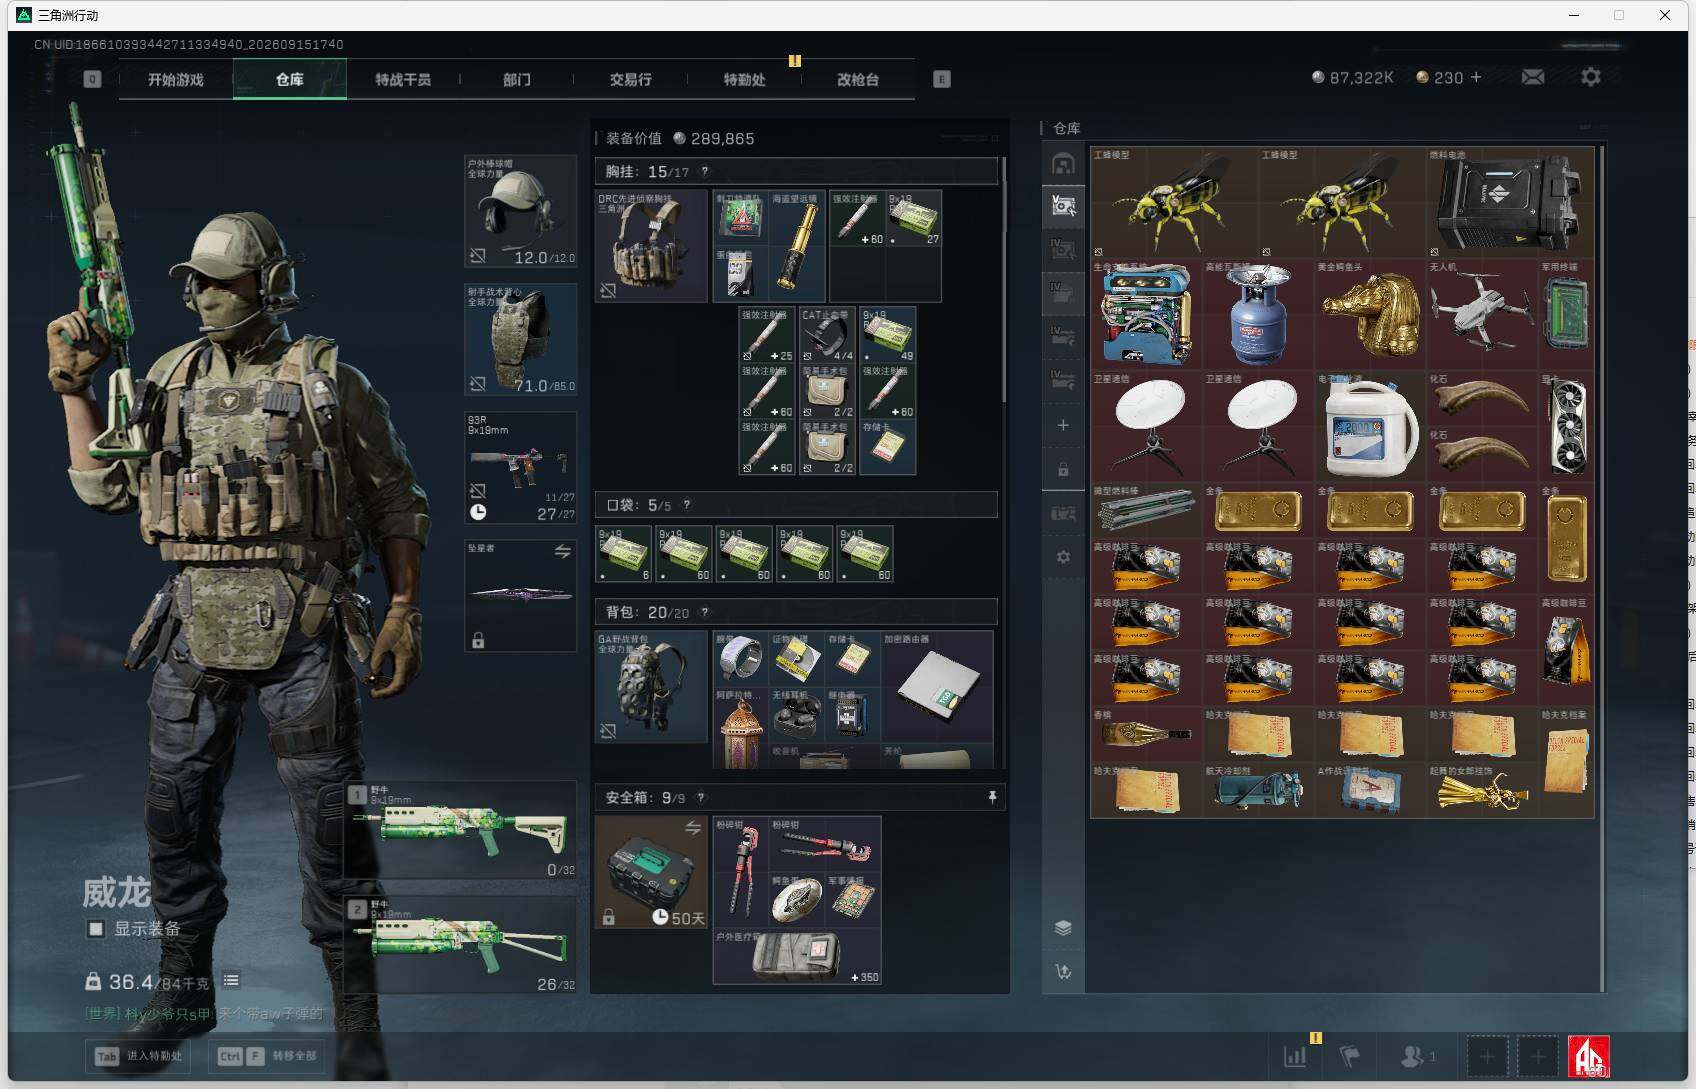Viewport: 1696px width, 1089px height.
Task: Select the helmet equipment slot
Action: (x=521, y=211)
